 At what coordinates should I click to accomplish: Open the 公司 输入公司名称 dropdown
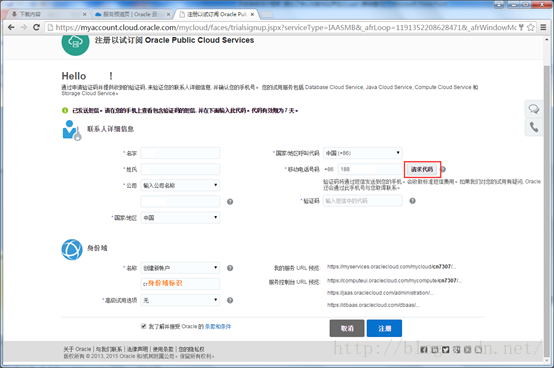pyautogui.click(x=180, y=185)
